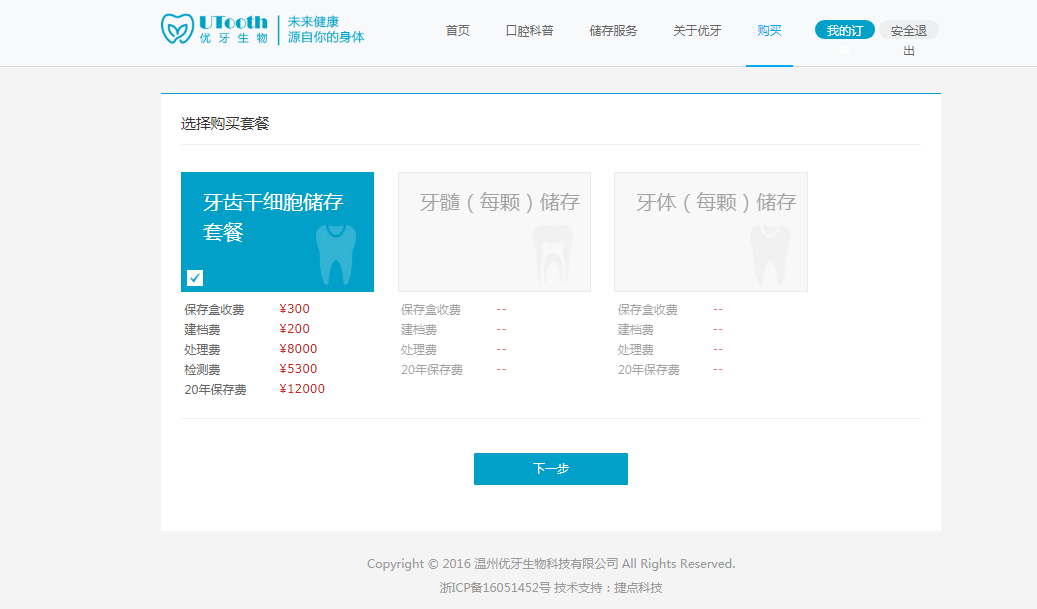Click the ¥5300 检测费 price
This screenshot has width=1037, height=609.
tap(298, 368)
